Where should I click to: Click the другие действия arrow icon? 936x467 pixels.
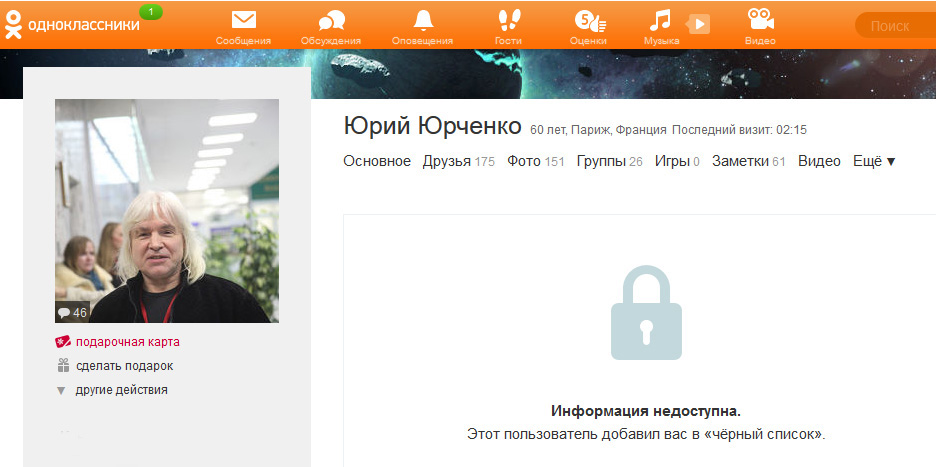pos(60,391)
